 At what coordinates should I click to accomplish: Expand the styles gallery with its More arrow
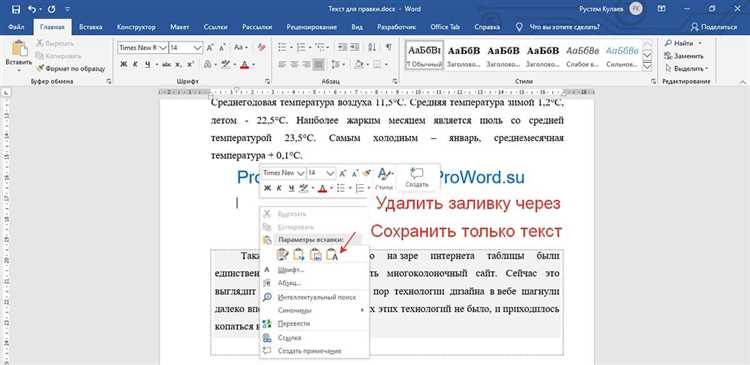(647, 67)
